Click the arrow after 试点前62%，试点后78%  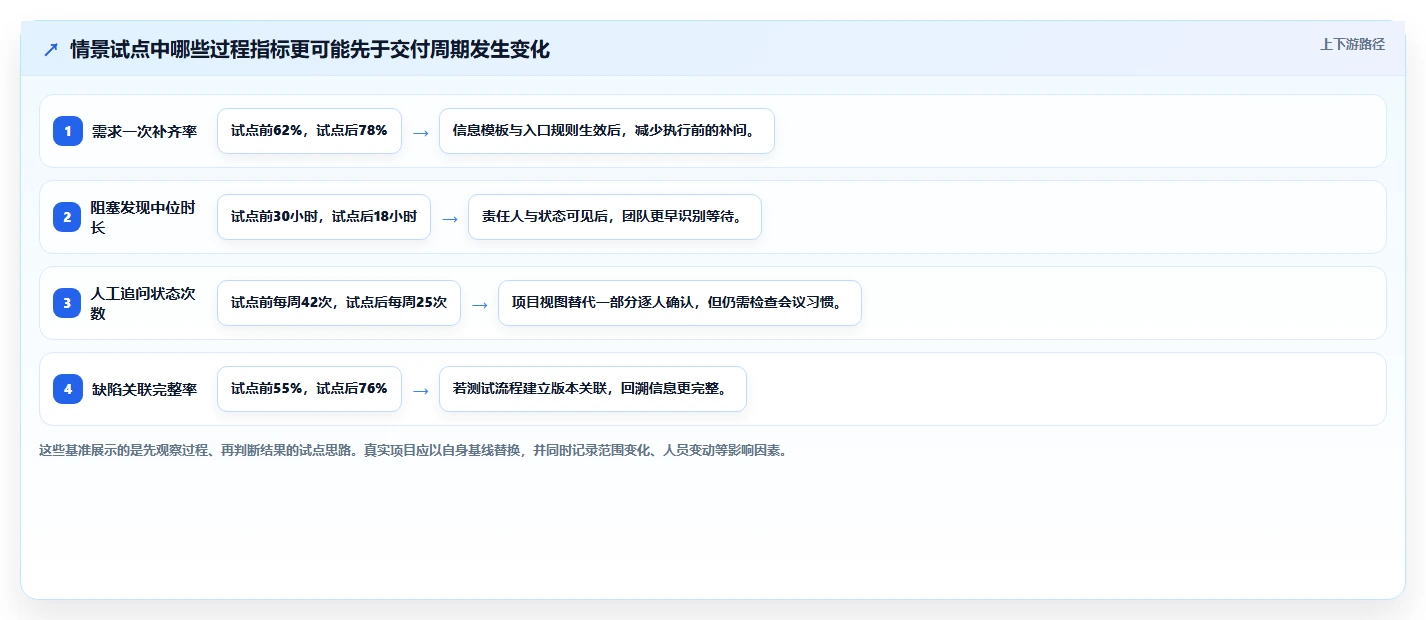(421, 132)
